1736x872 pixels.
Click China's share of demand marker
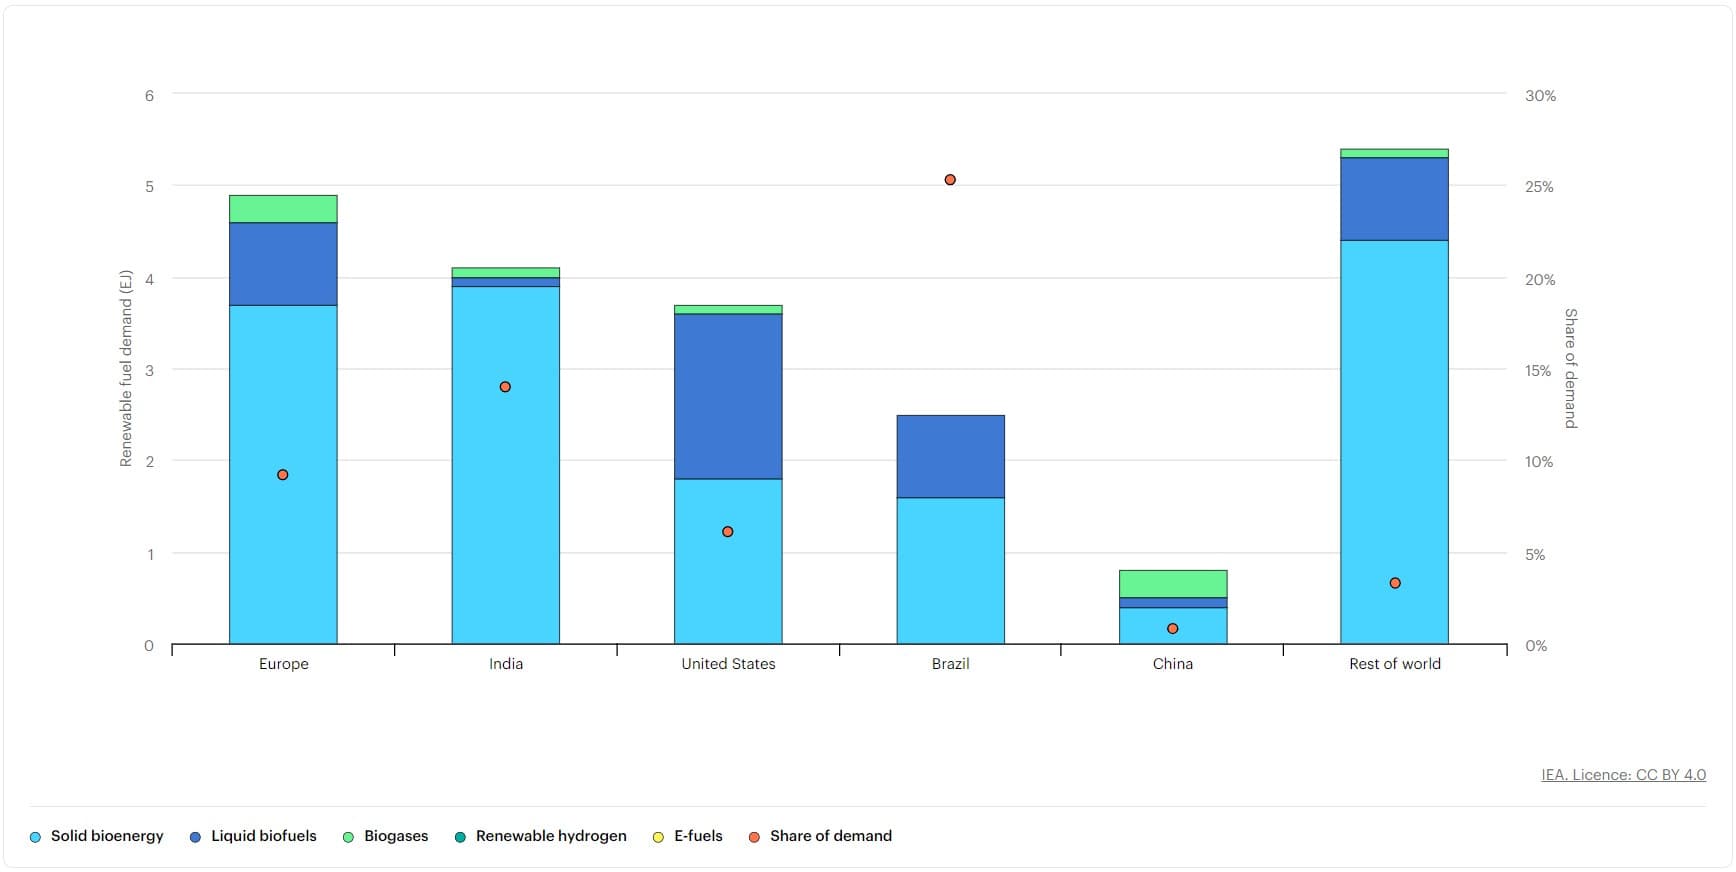click(x=1173, y=629)
